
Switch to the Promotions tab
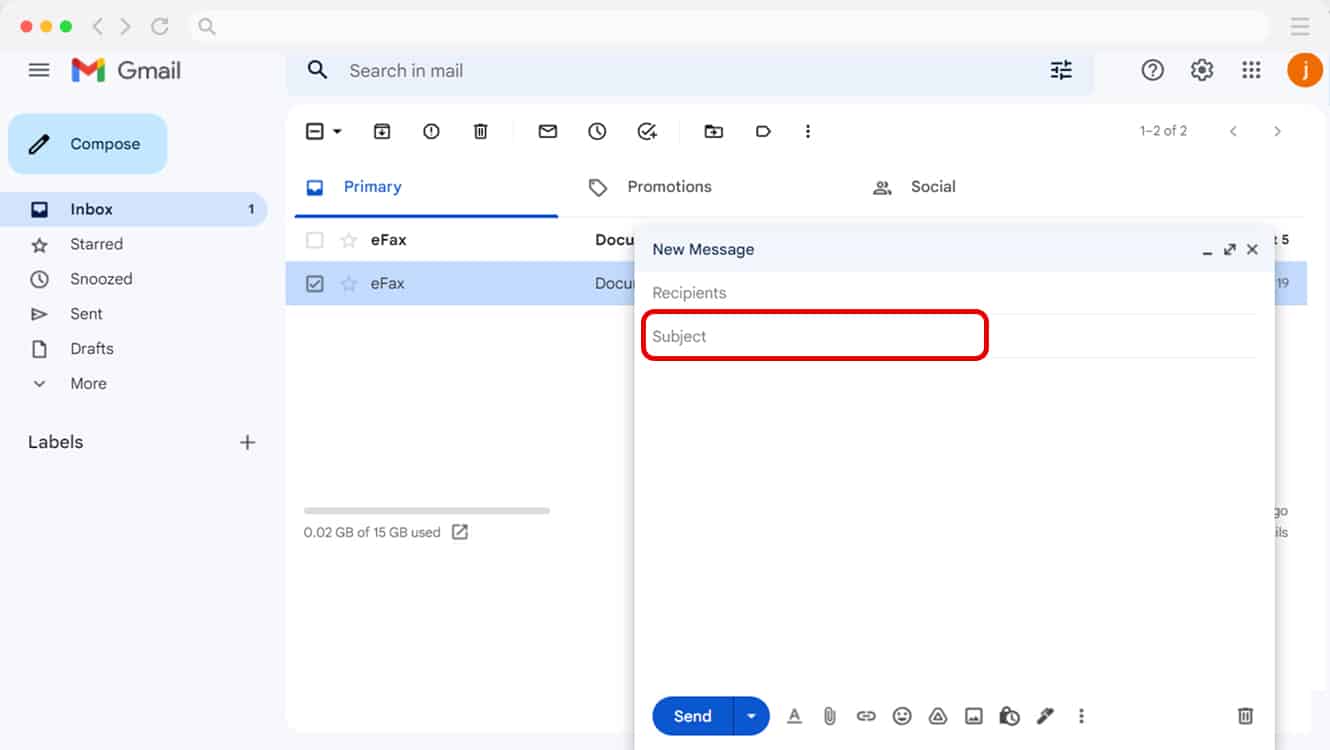[x=669, y=186]
